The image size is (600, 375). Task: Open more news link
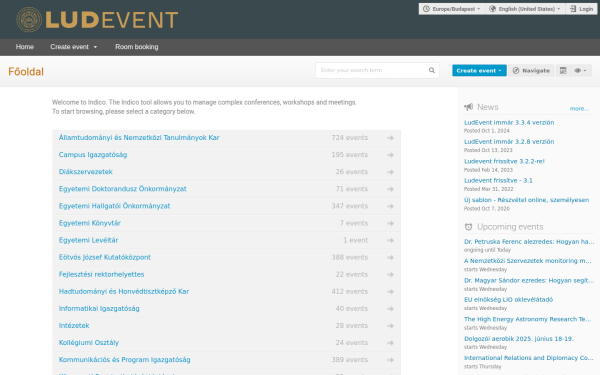coord(579,109)
